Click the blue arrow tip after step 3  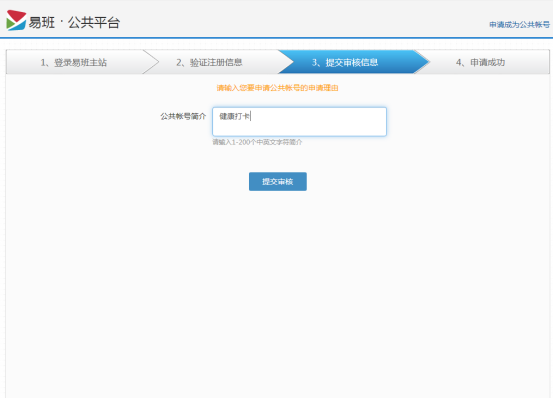click(x=422, y=62)
